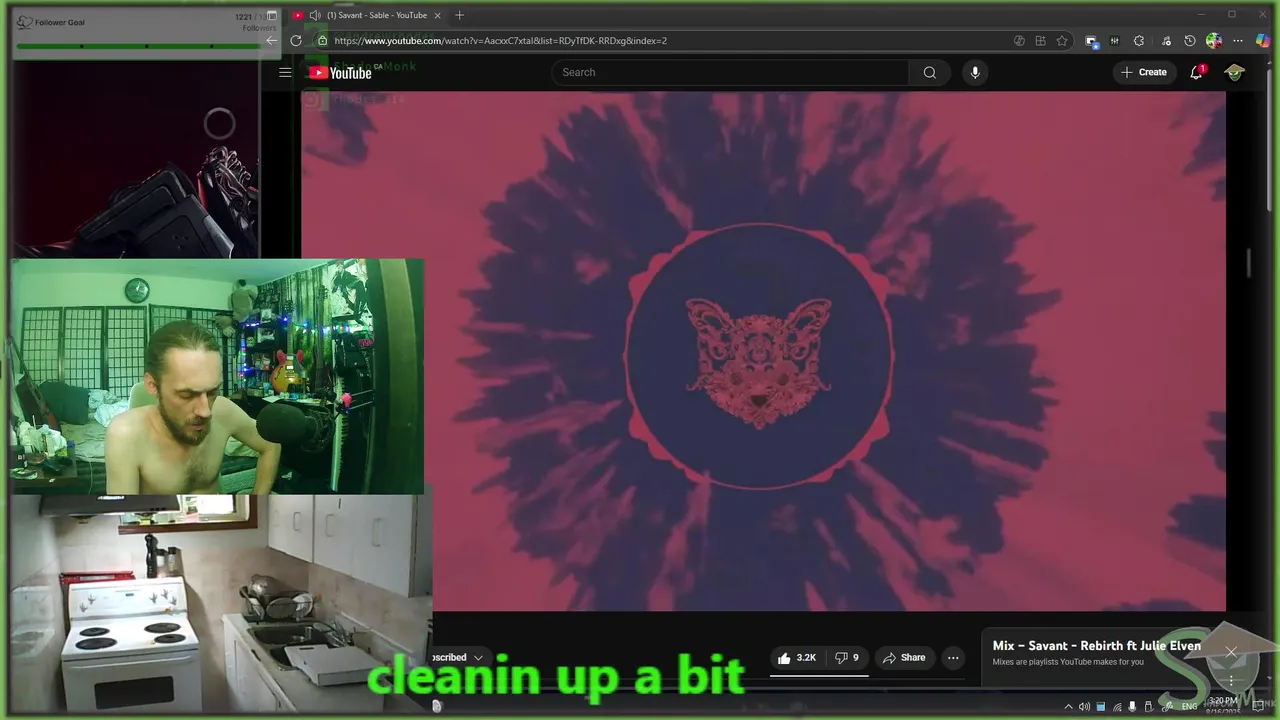Close the Savant - Sable tab
This screenshot has width=1280, height=720.
pyautogui.click(x=437, y=15)
